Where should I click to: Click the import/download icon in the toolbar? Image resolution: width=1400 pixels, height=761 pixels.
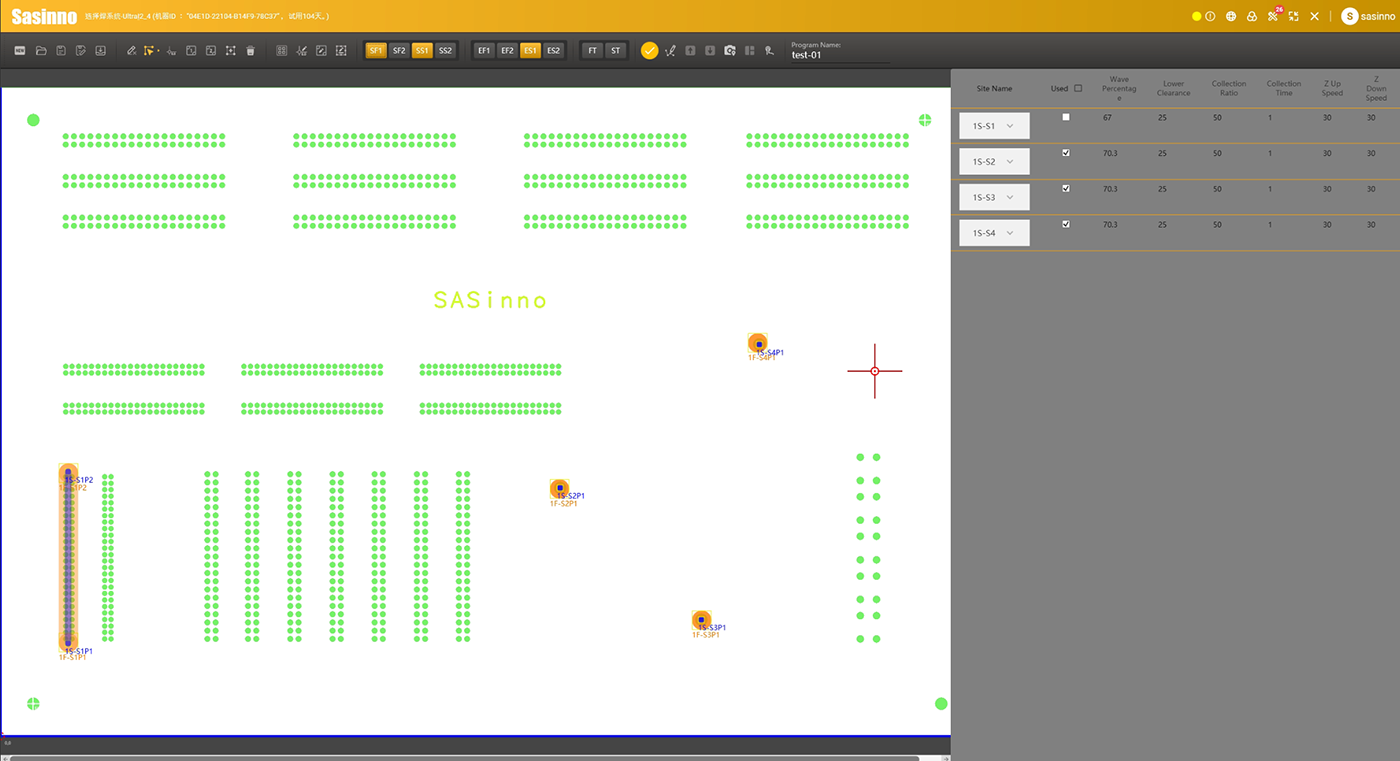tap(101, 50)
